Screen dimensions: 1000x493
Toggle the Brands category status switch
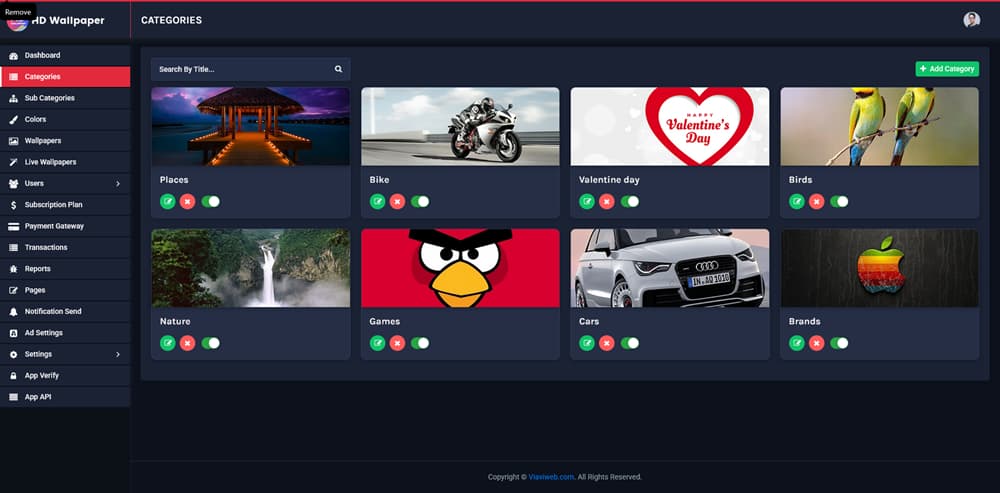(x=839, y=343)
